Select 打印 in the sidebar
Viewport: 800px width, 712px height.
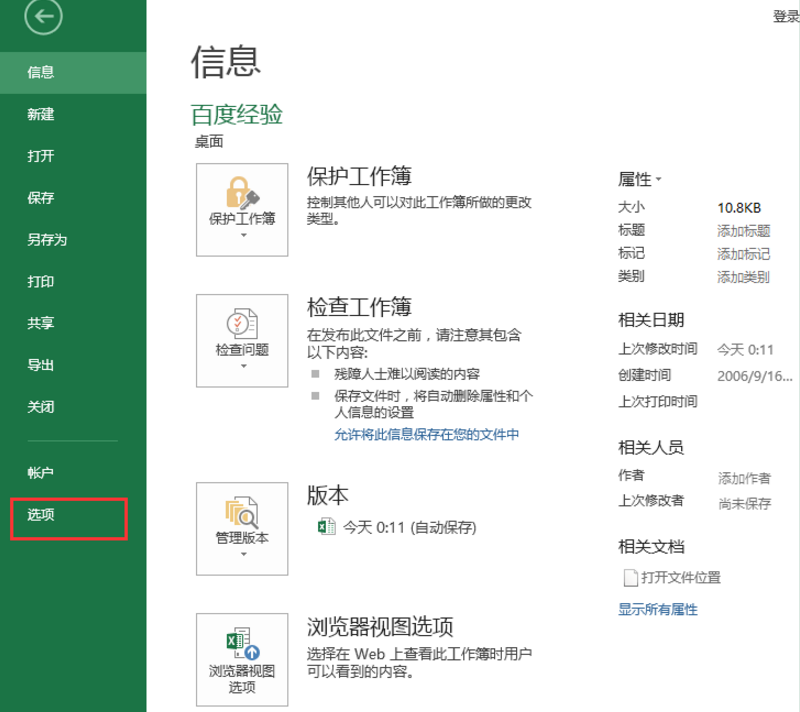(x=40, y=282)
